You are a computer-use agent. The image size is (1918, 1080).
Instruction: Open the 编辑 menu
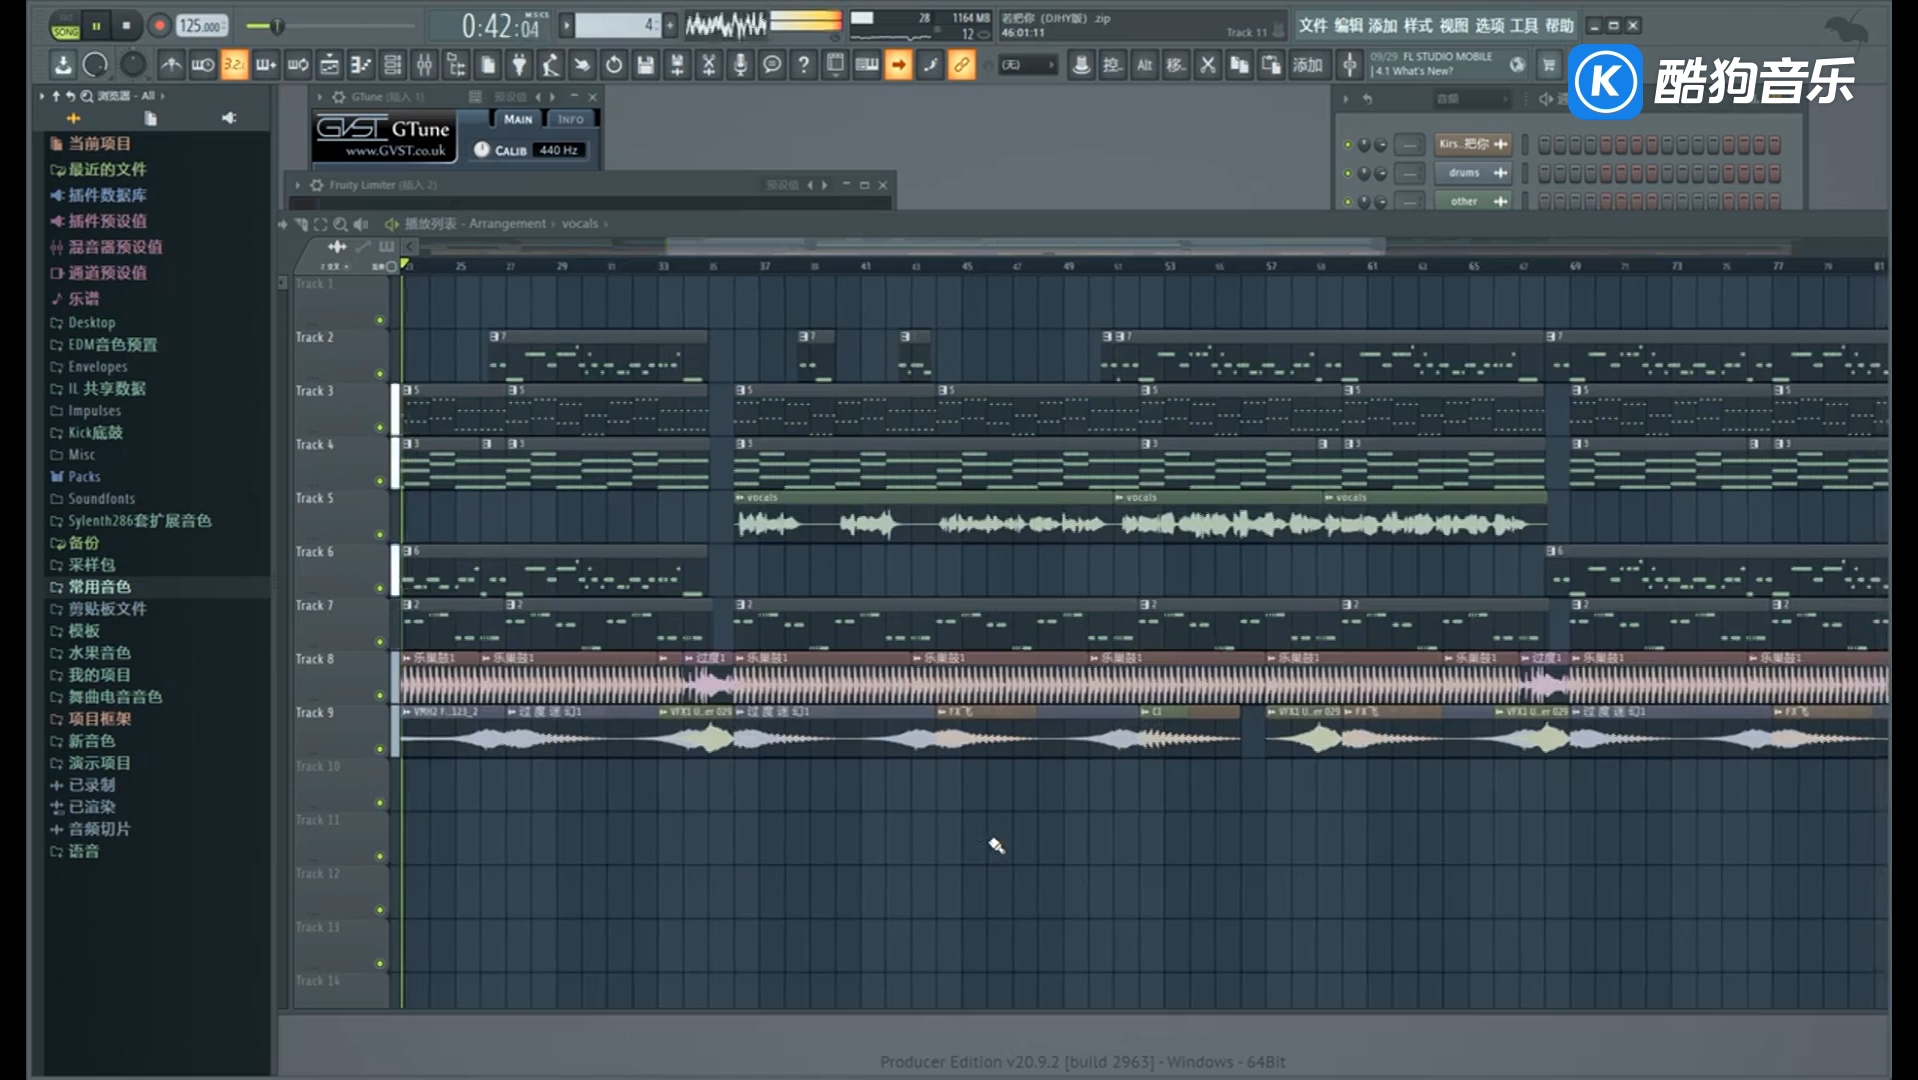[x=1348, y=26]
